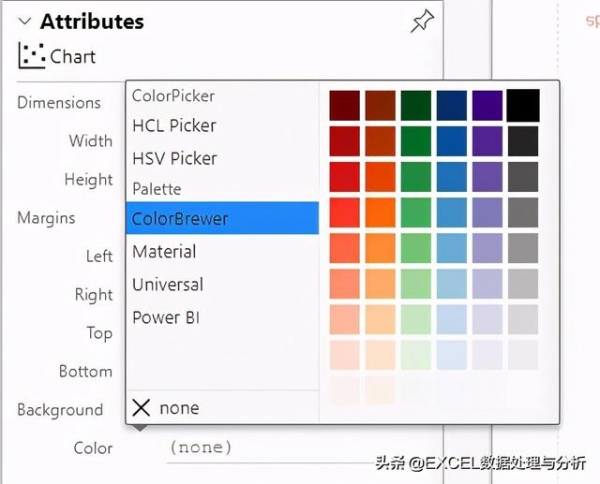
Task: Click the Background Color (none) field
Action: [200, 447]
